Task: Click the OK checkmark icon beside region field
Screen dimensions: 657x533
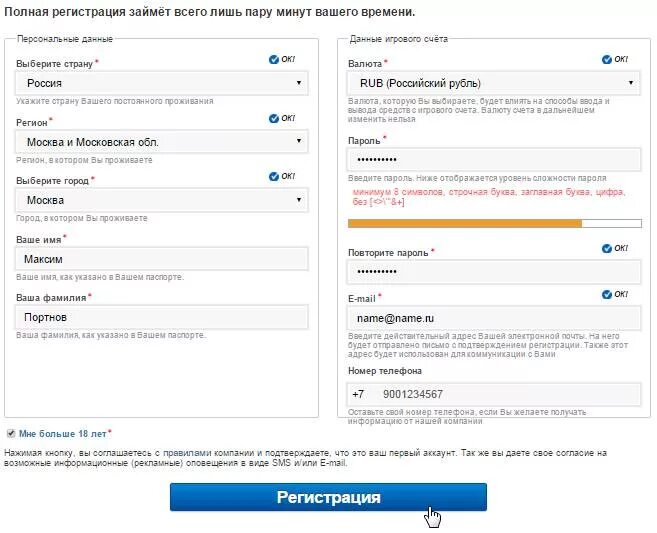Action: 274,118
